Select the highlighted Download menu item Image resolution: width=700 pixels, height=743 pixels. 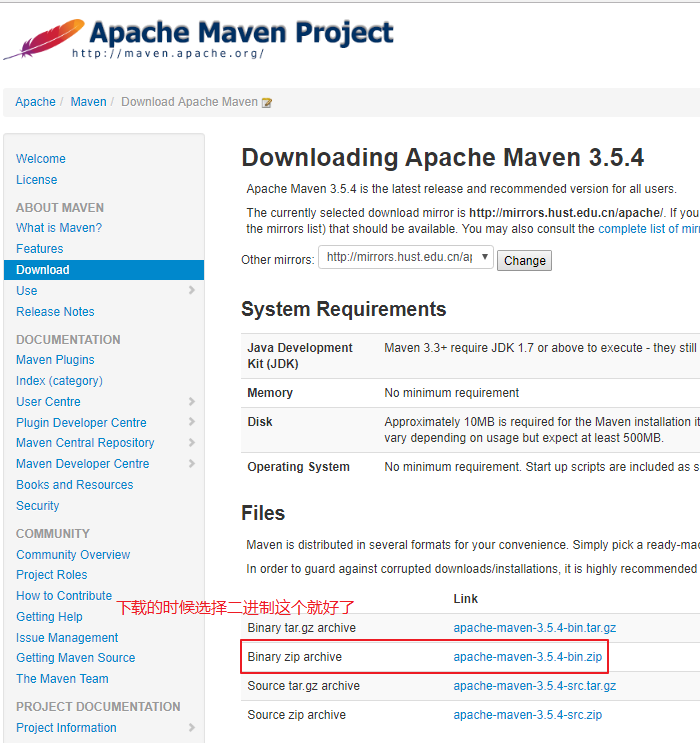pyautogui.click(x=104, y=270)
